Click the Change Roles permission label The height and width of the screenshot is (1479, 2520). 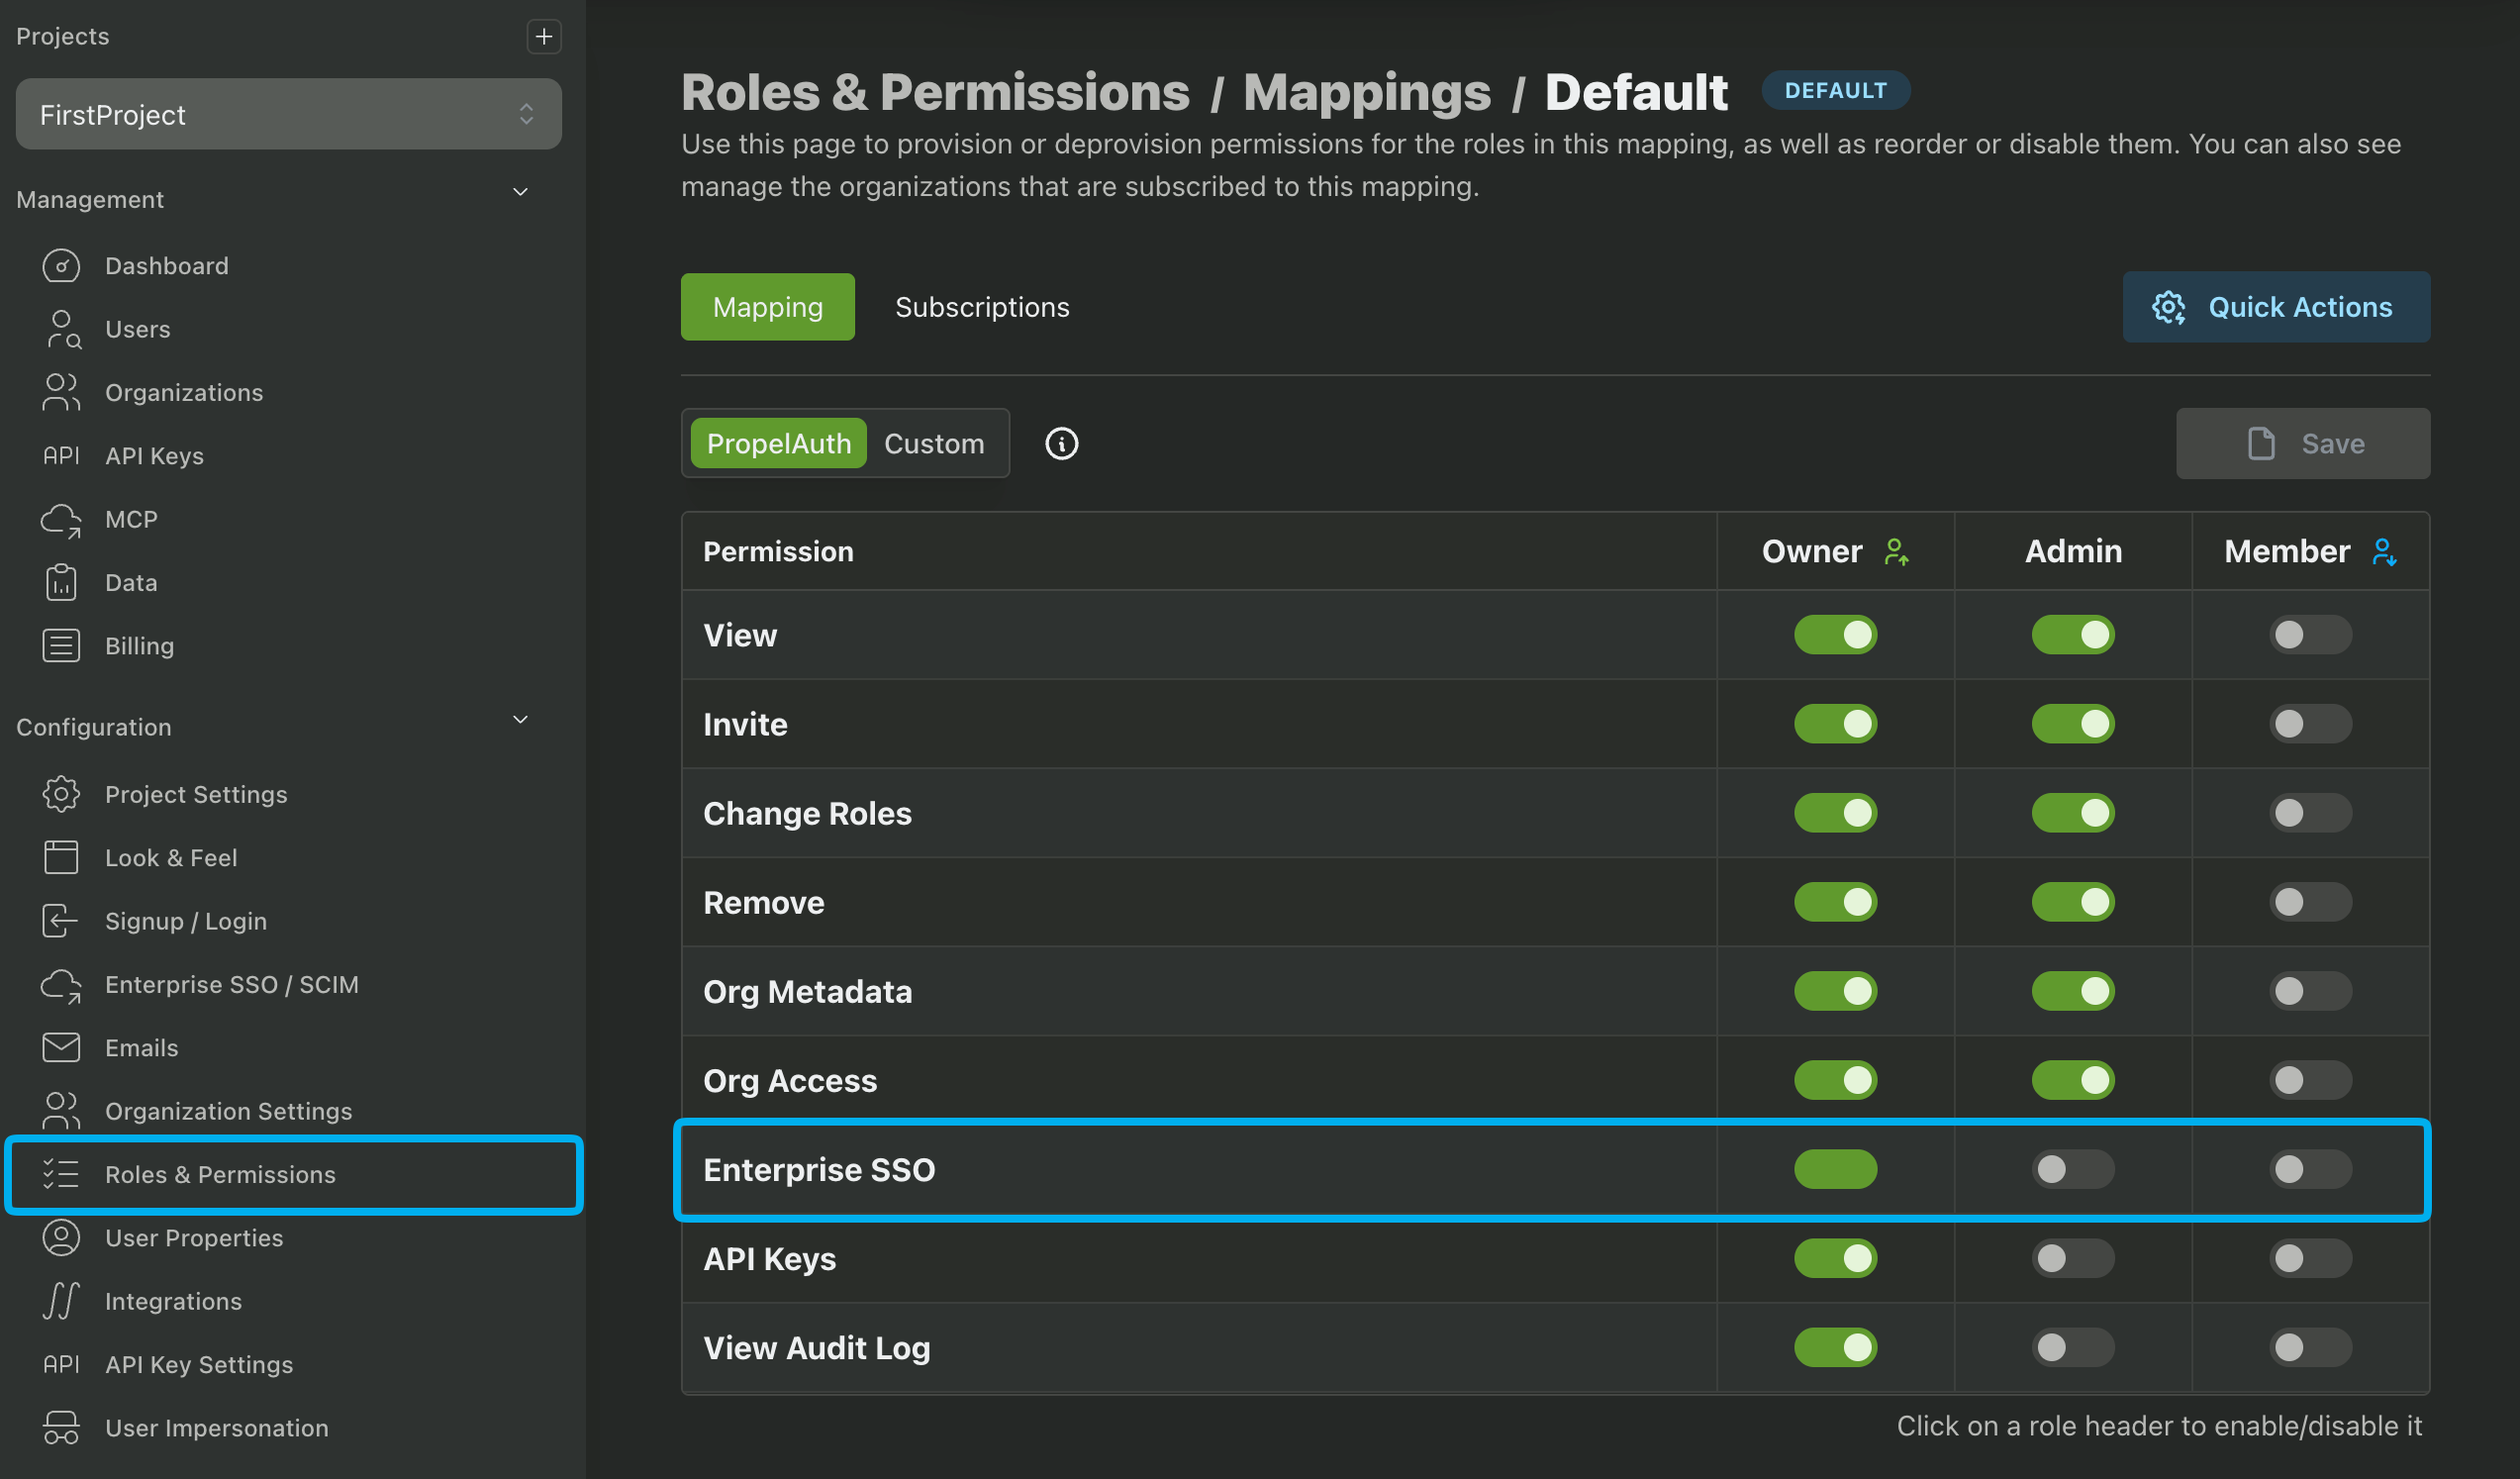[807, 814]
